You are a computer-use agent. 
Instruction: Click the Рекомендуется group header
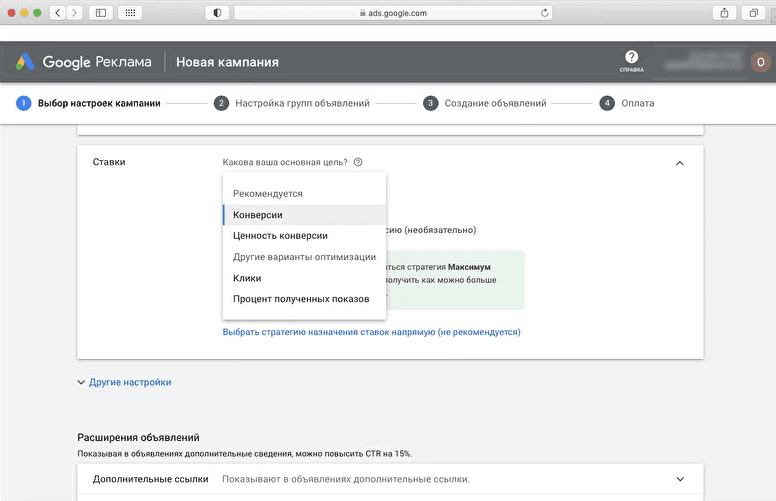tap(268, 194)
